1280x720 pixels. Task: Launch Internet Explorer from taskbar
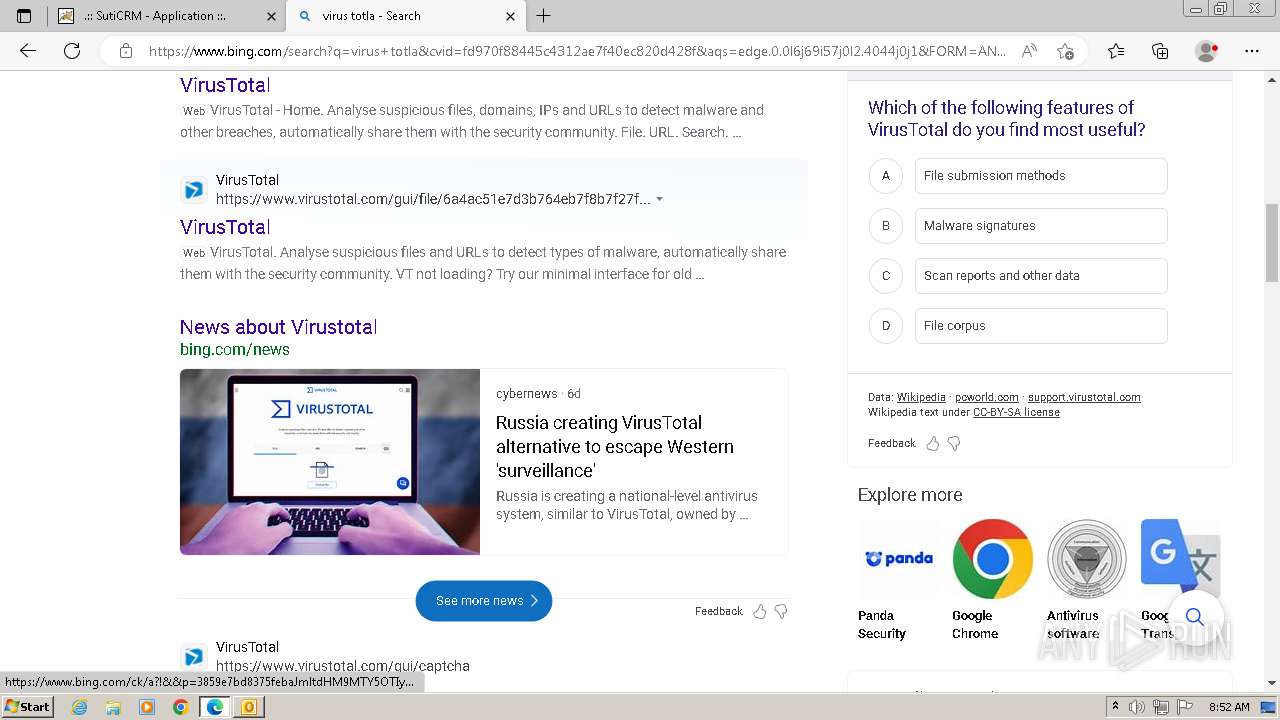coord(79,707)
